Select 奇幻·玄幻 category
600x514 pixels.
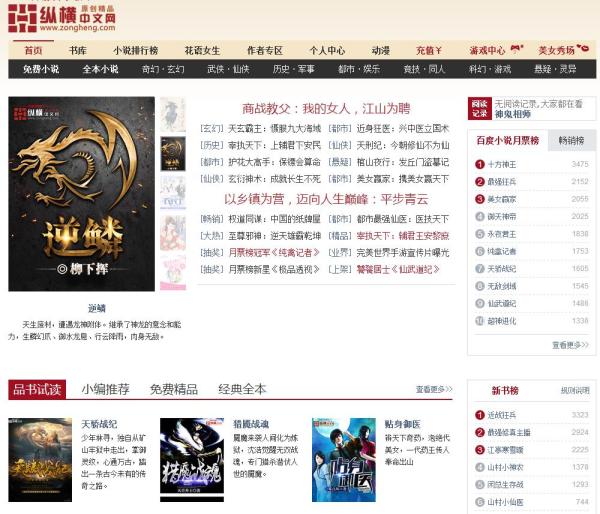tap(163, 69)
